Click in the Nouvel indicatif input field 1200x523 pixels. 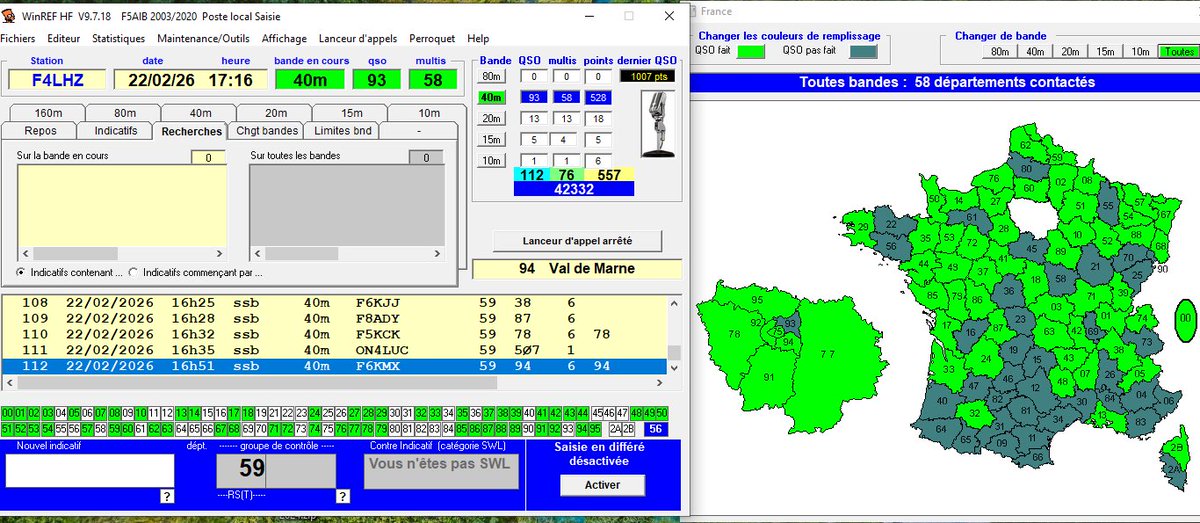click(x=89, y=469)
